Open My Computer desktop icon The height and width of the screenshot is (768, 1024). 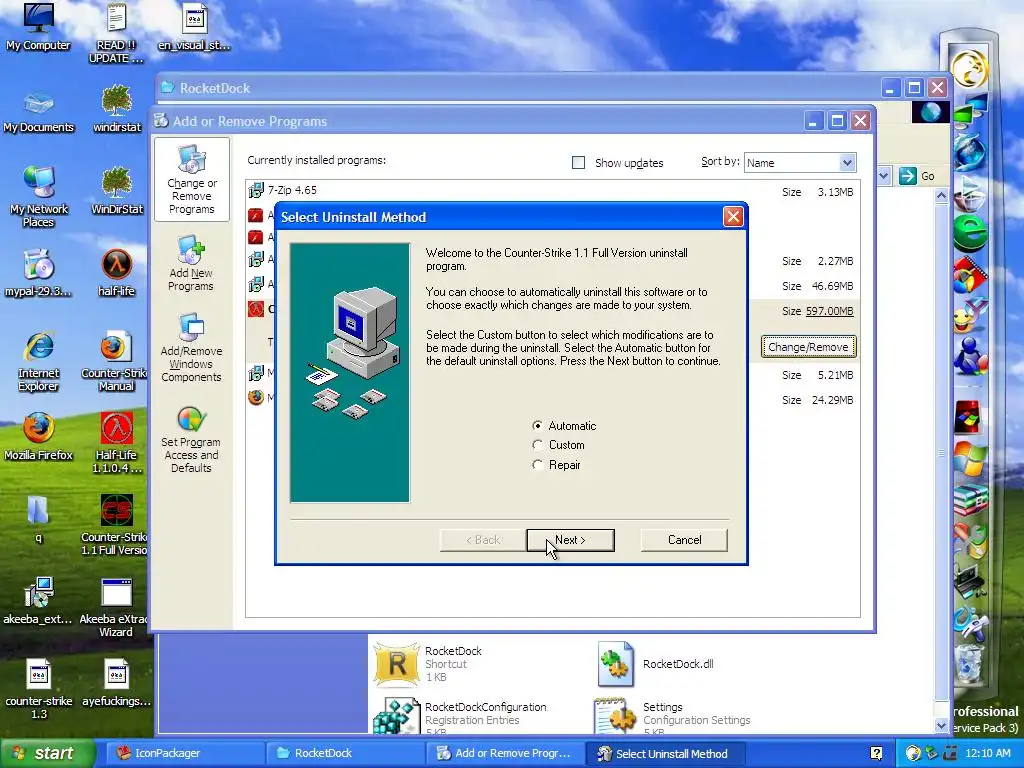pos(38,27)
